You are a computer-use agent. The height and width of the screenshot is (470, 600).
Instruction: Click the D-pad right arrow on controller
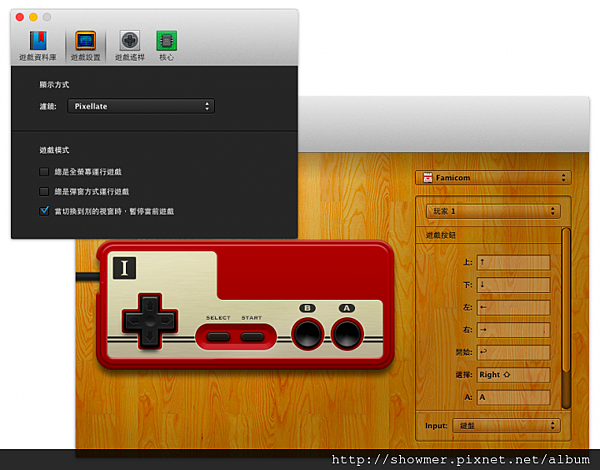point(166,321)
